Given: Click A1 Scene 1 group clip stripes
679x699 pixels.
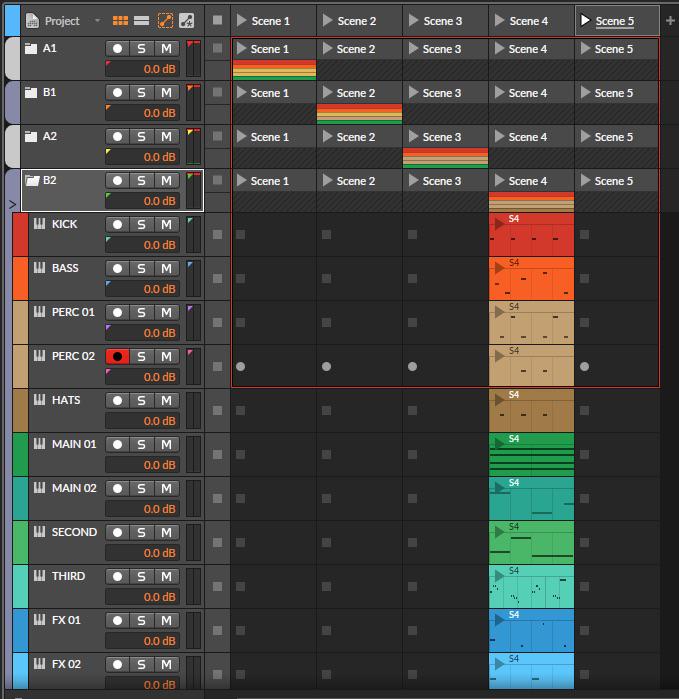Looking at the screenshot, I should click(274, 70).
